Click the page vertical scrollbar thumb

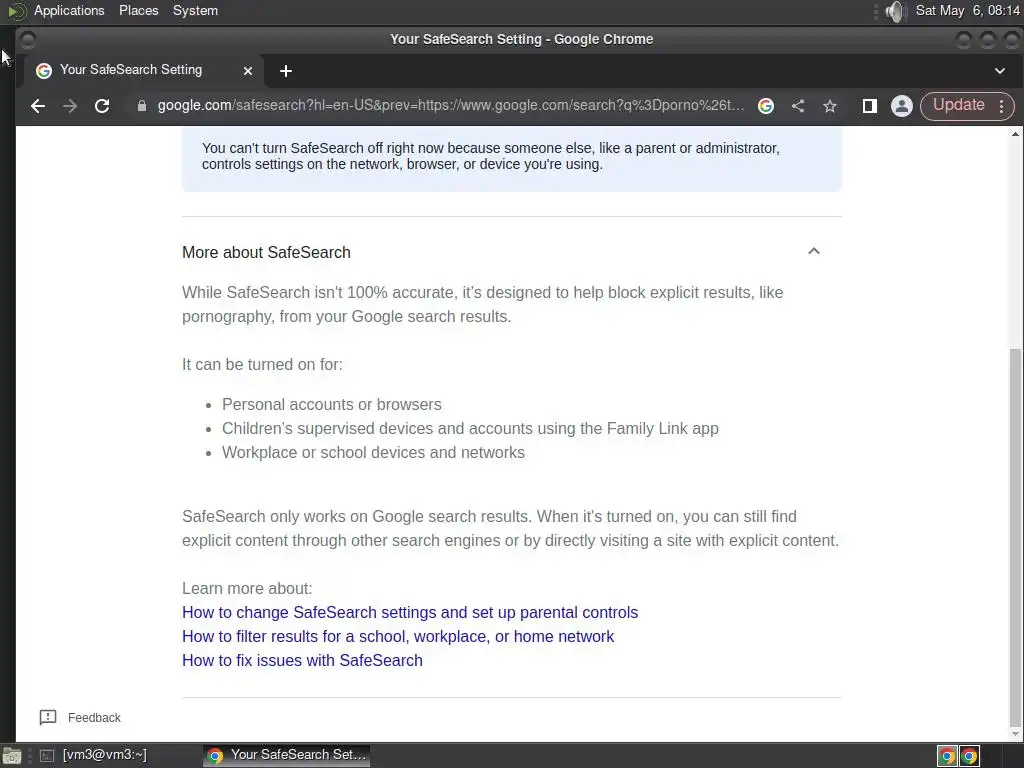pos(1014,537)
